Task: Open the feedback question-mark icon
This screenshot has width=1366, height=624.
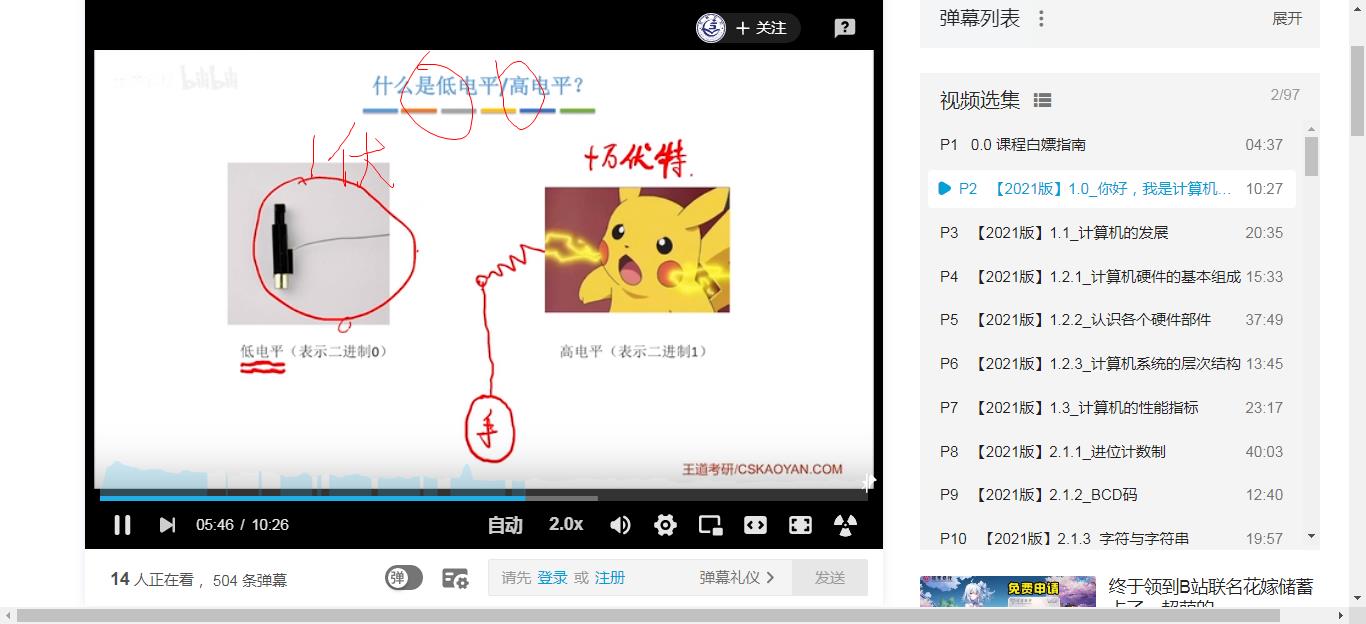Action: 845,28
